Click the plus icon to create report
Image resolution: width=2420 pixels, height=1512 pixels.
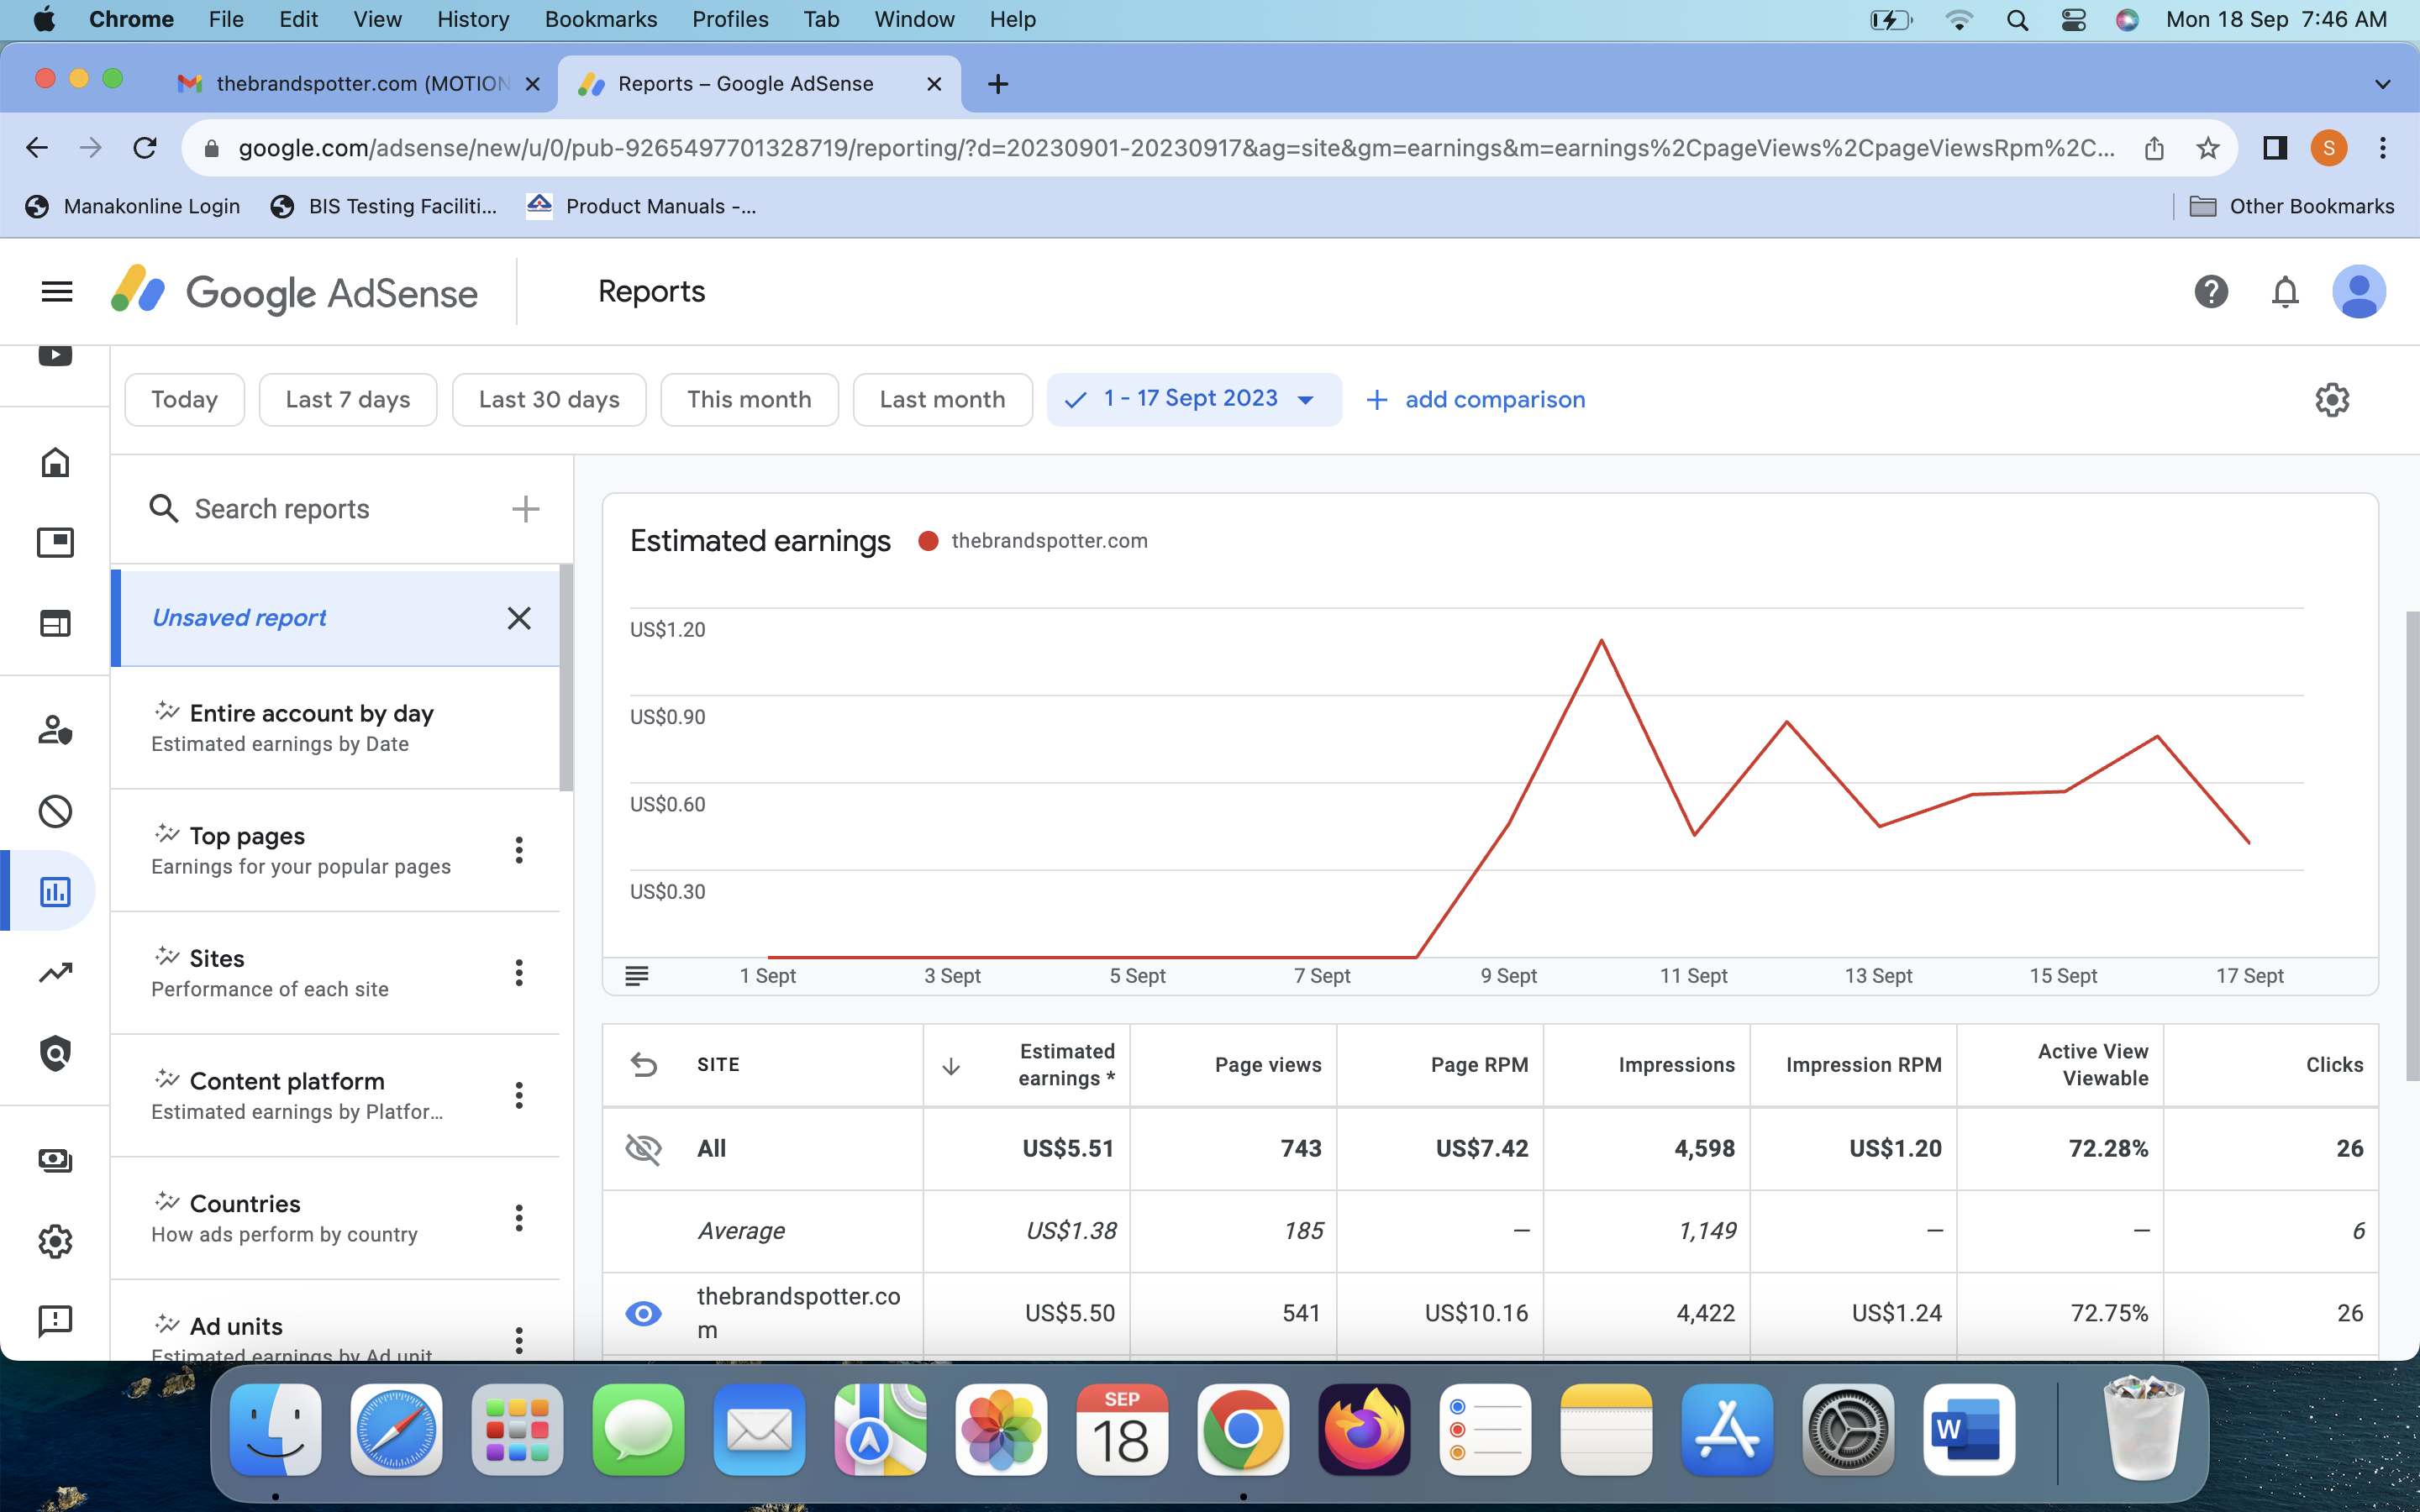point(525,509)
